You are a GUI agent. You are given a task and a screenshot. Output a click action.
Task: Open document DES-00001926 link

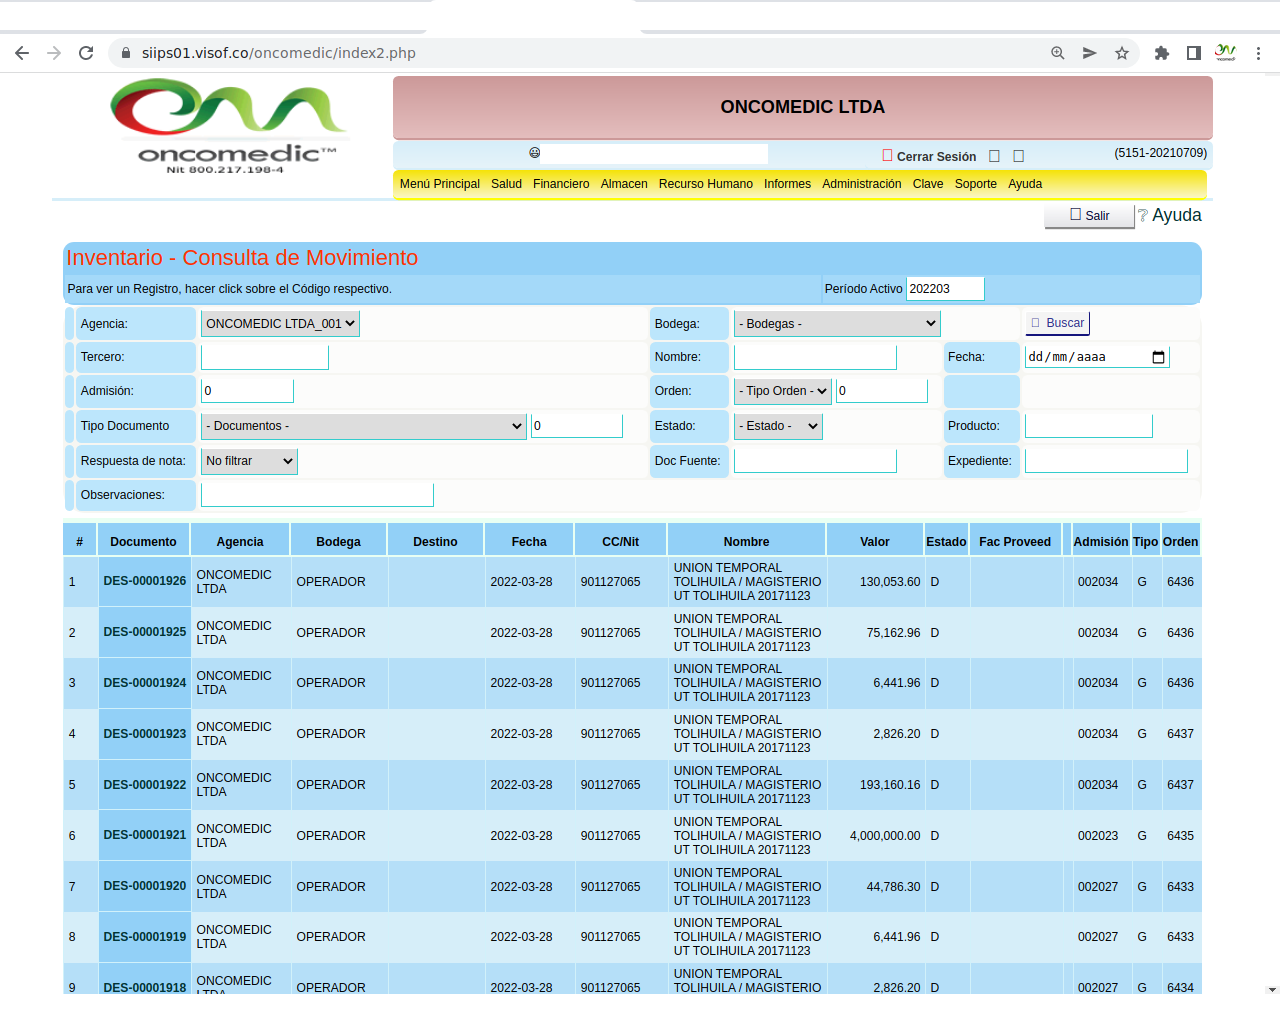(145, 581)
